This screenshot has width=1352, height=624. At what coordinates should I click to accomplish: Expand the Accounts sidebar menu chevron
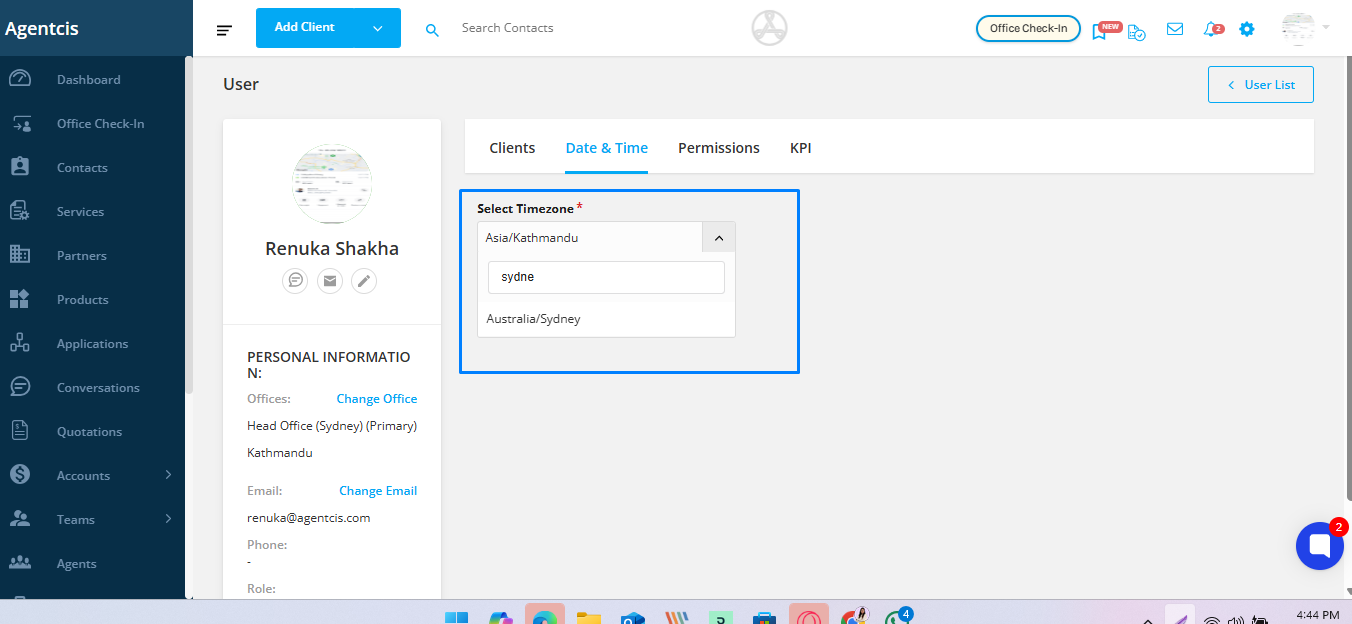[168, 475]
